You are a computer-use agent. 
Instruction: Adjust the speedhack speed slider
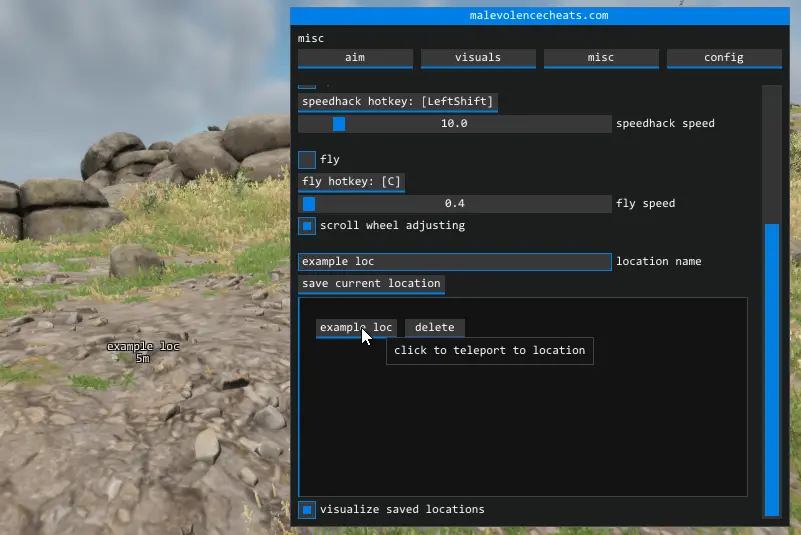coord(455,124)
